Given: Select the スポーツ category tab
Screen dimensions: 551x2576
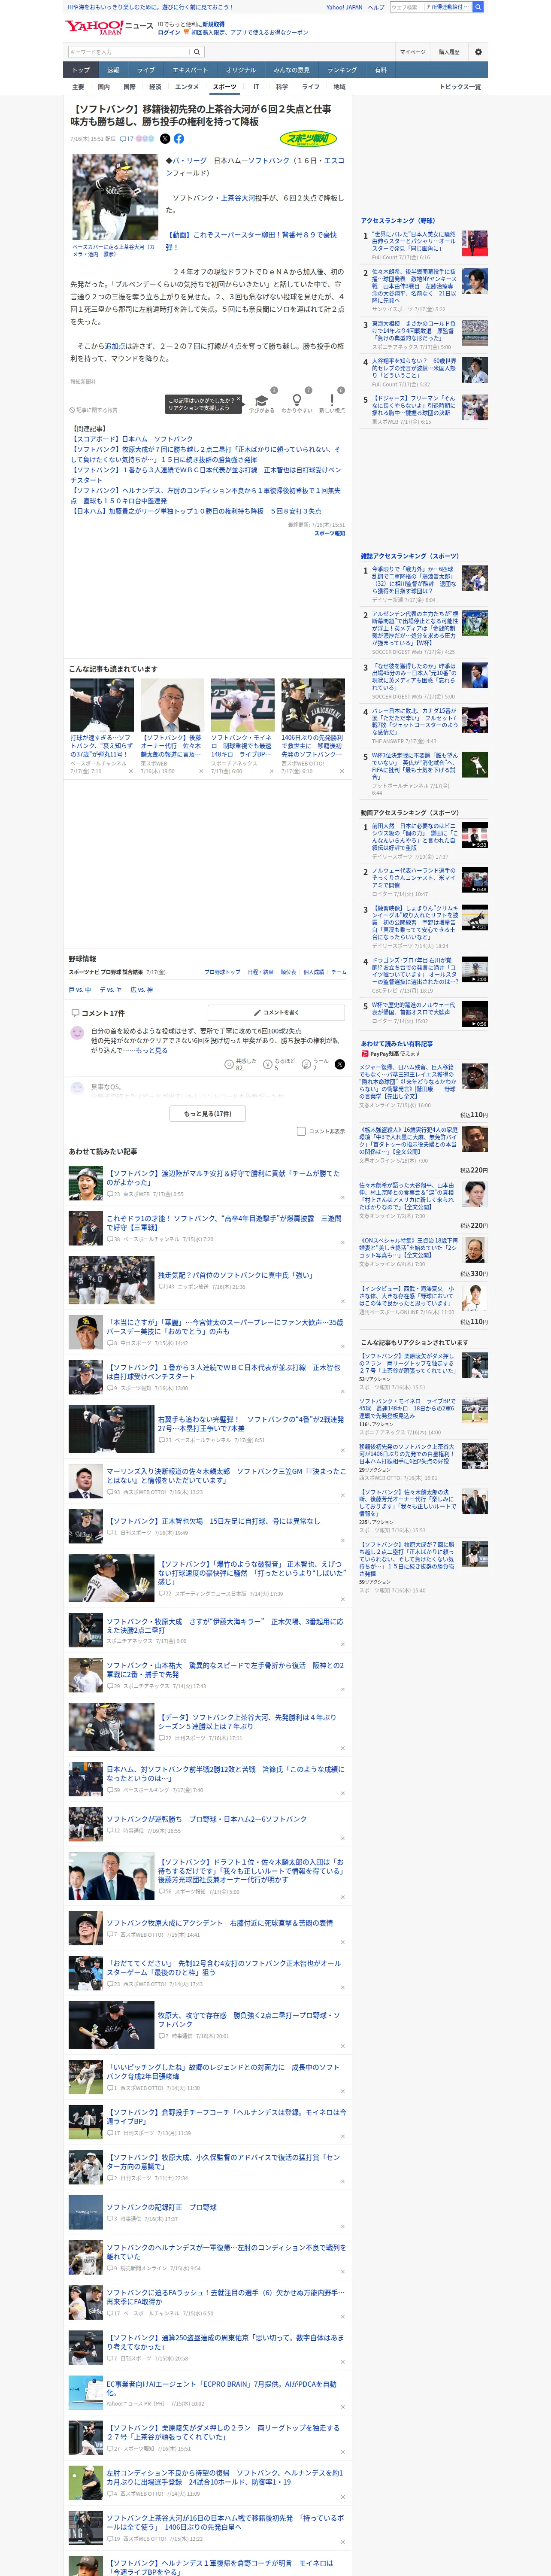Looking at the screenshot, I should pos(225,87).
